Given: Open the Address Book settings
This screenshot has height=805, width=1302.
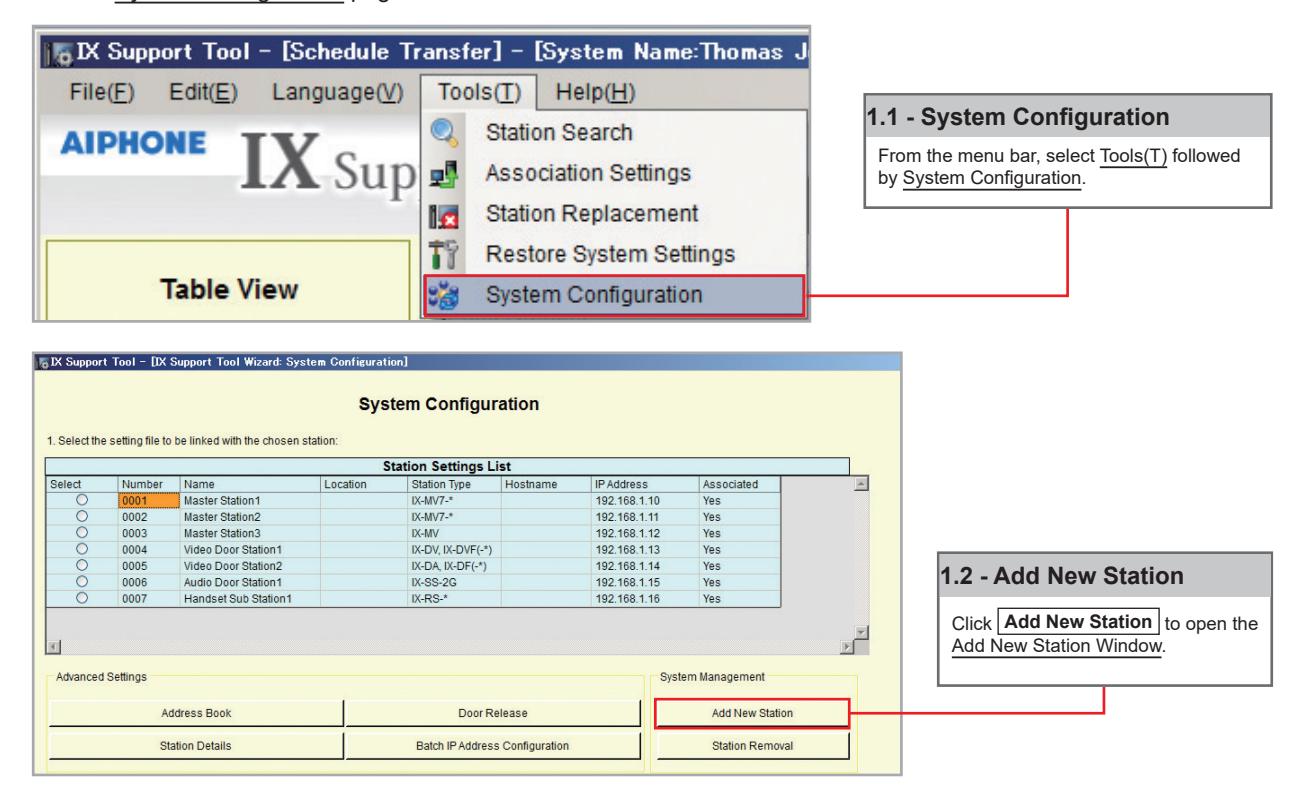Looking at the screenshot, I should (196, 712).
